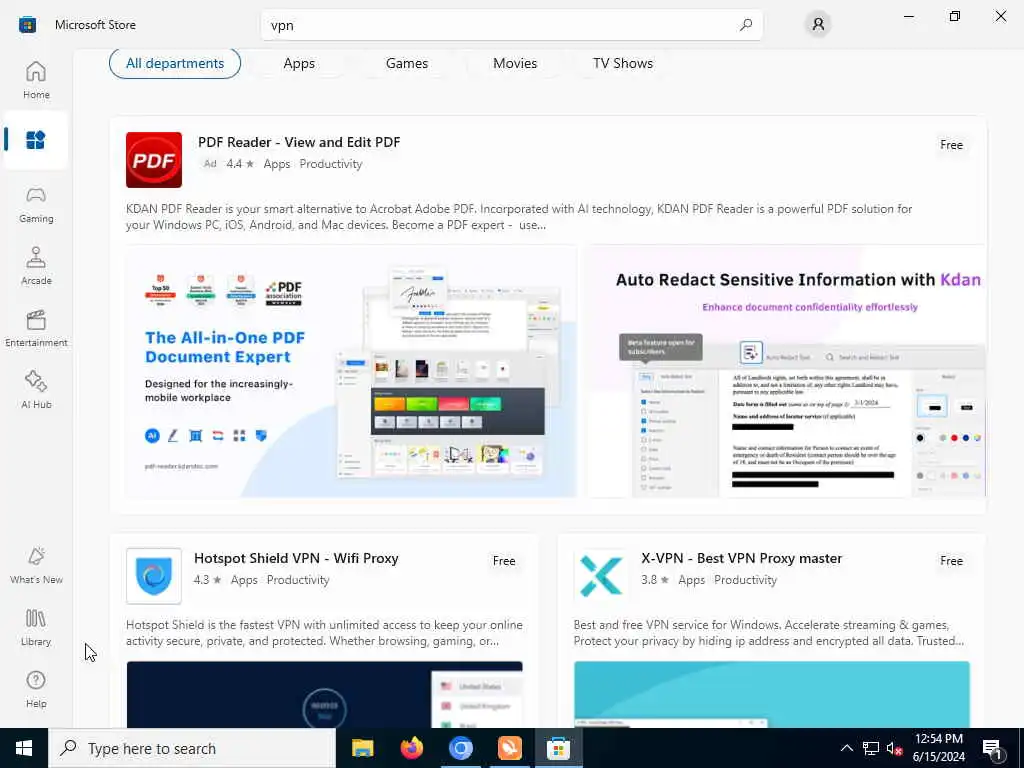Click the network tray icon

(871, 748)
